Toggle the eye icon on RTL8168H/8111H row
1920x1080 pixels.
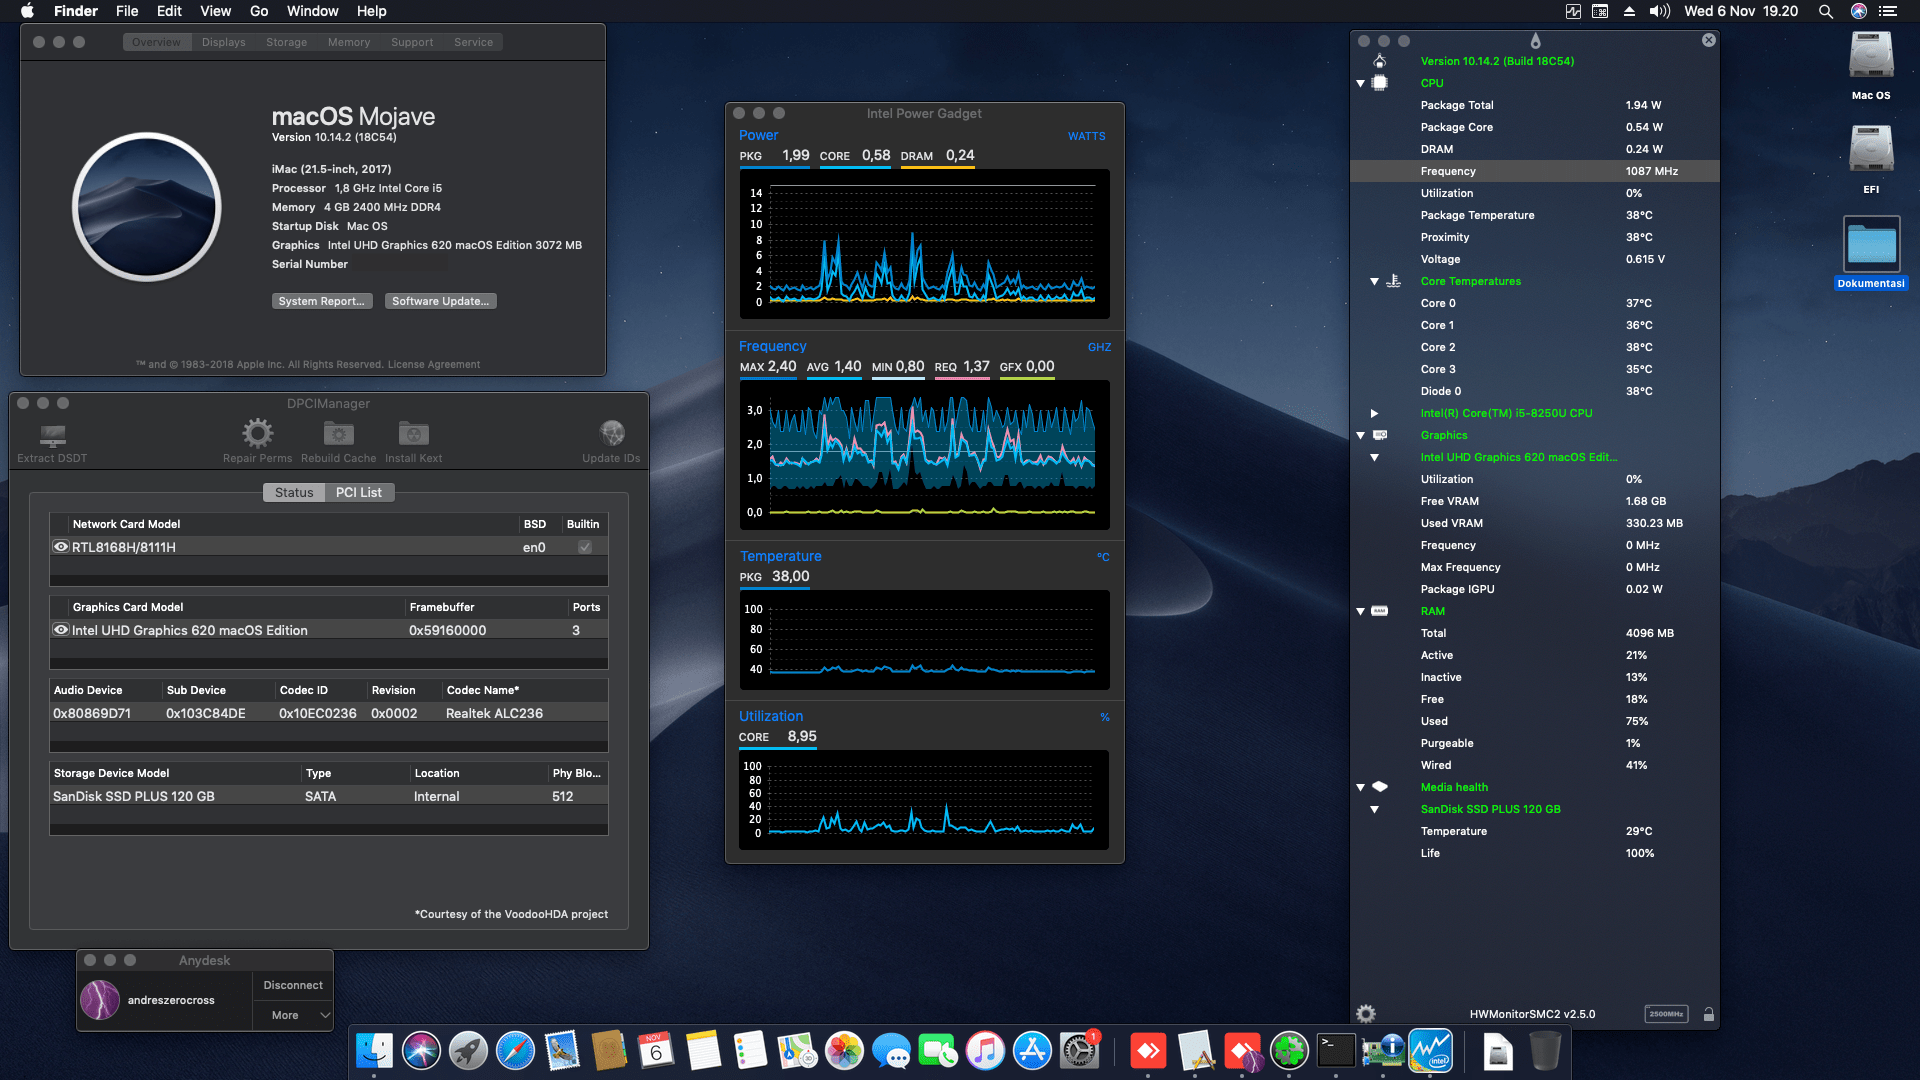(60, 546)
